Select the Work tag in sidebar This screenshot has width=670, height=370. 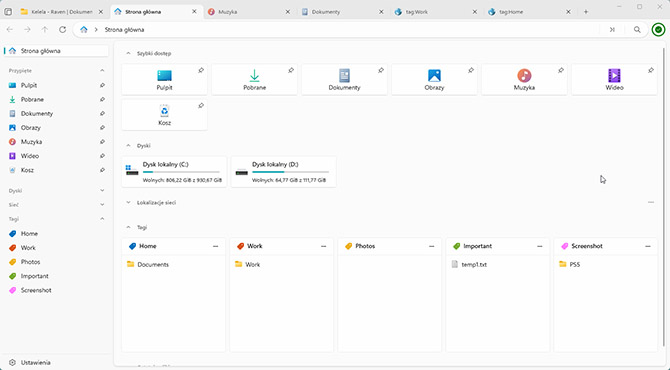click(x=57, y=248)
